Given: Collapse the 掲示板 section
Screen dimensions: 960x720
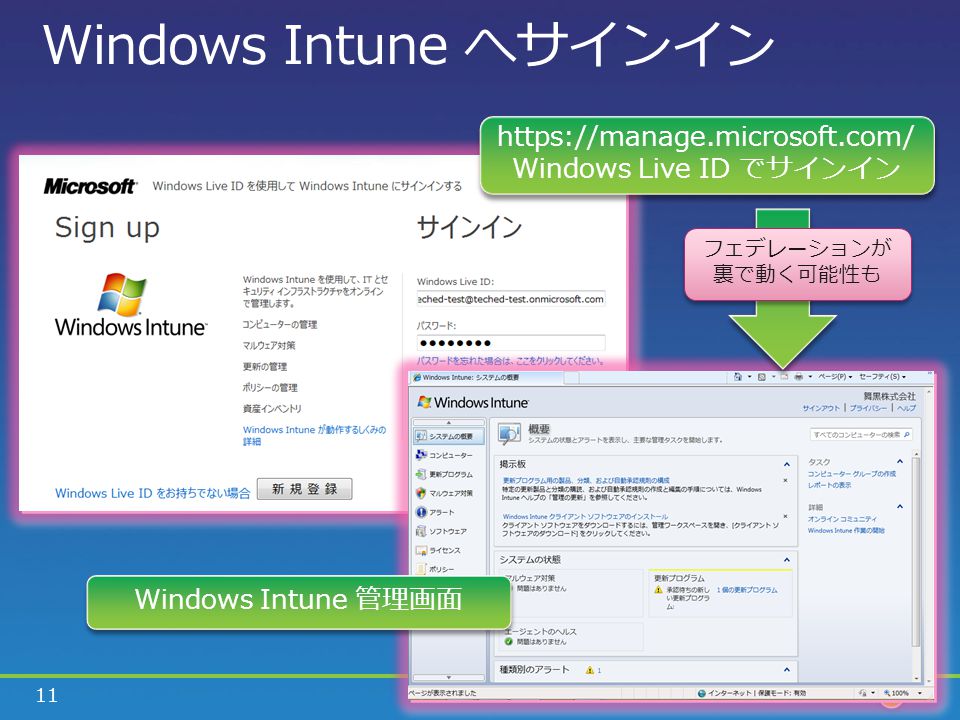Looking at the screenshot, I should tap(787, 465).
